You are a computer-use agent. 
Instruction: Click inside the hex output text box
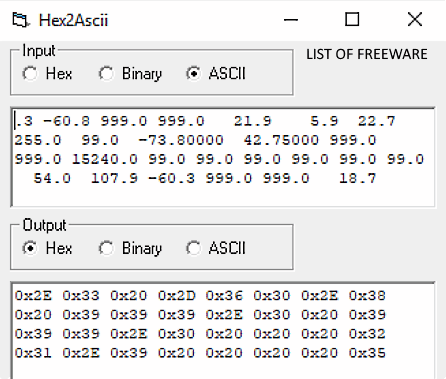point(223,331)
